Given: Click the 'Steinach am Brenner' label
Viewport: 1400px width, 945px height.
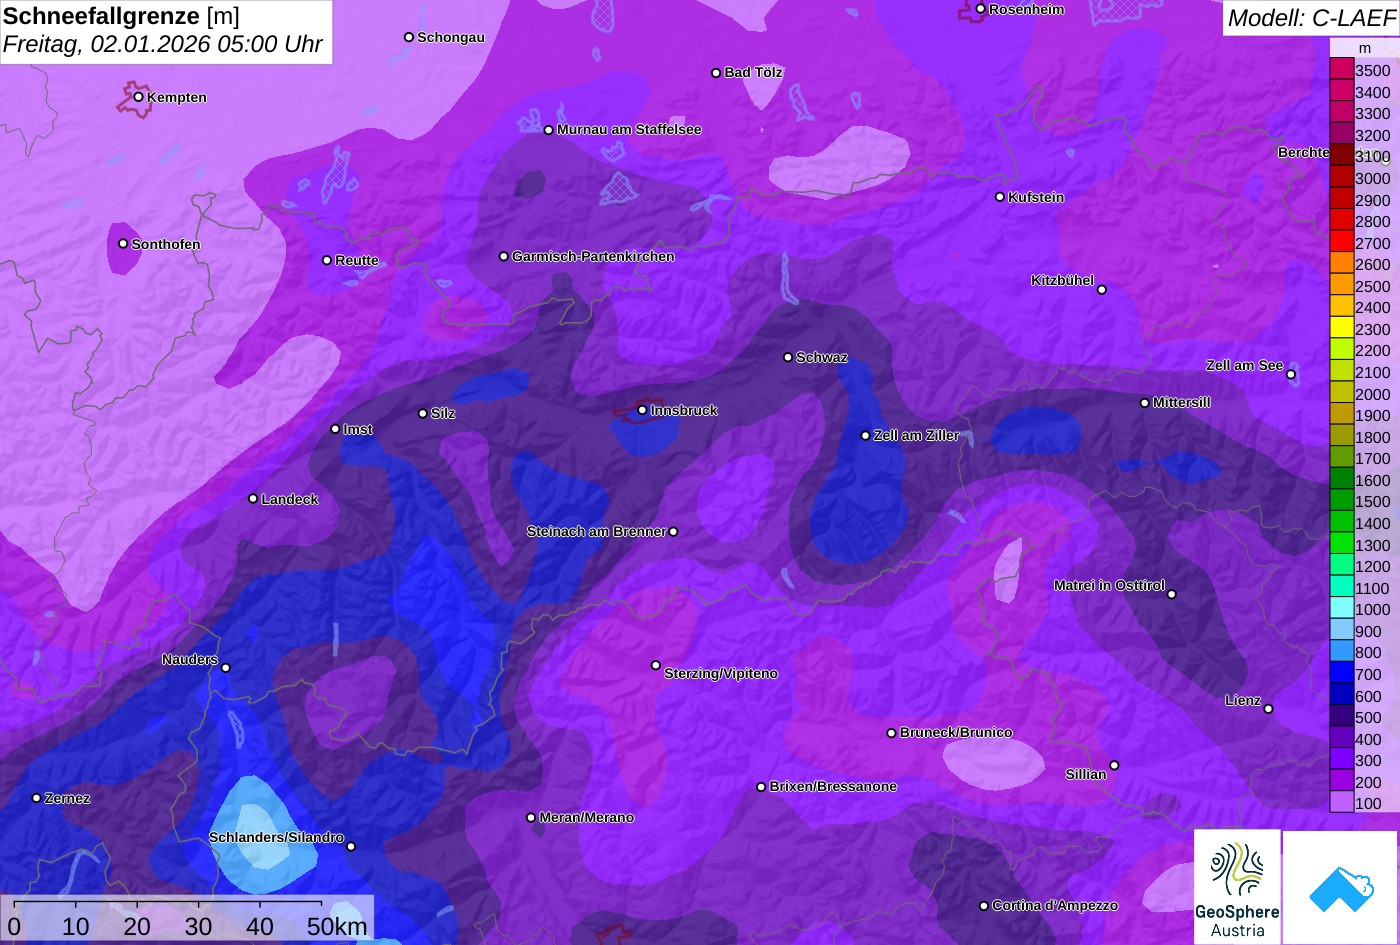Looking at the screenshot, I should pos(597,531).
